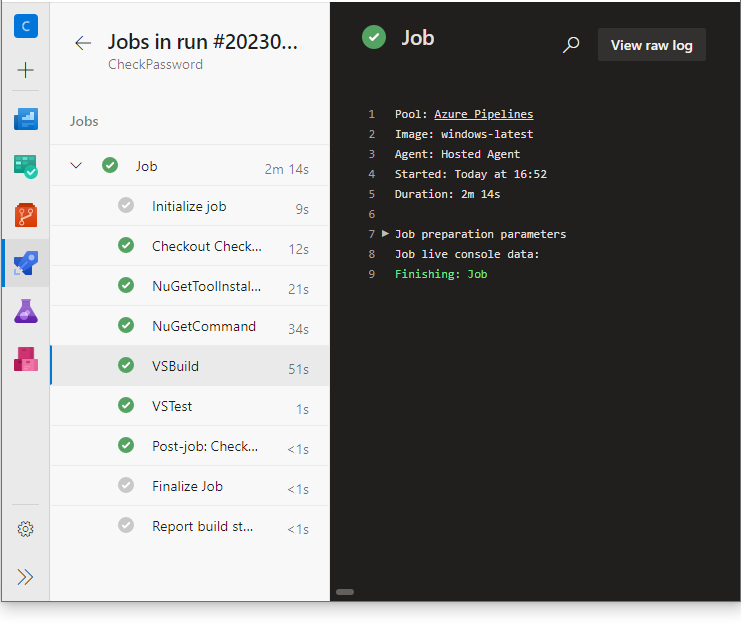Click View raw log button
Image resolution: width=741 pixels, height=624 pixels.
tap(651, 45)
